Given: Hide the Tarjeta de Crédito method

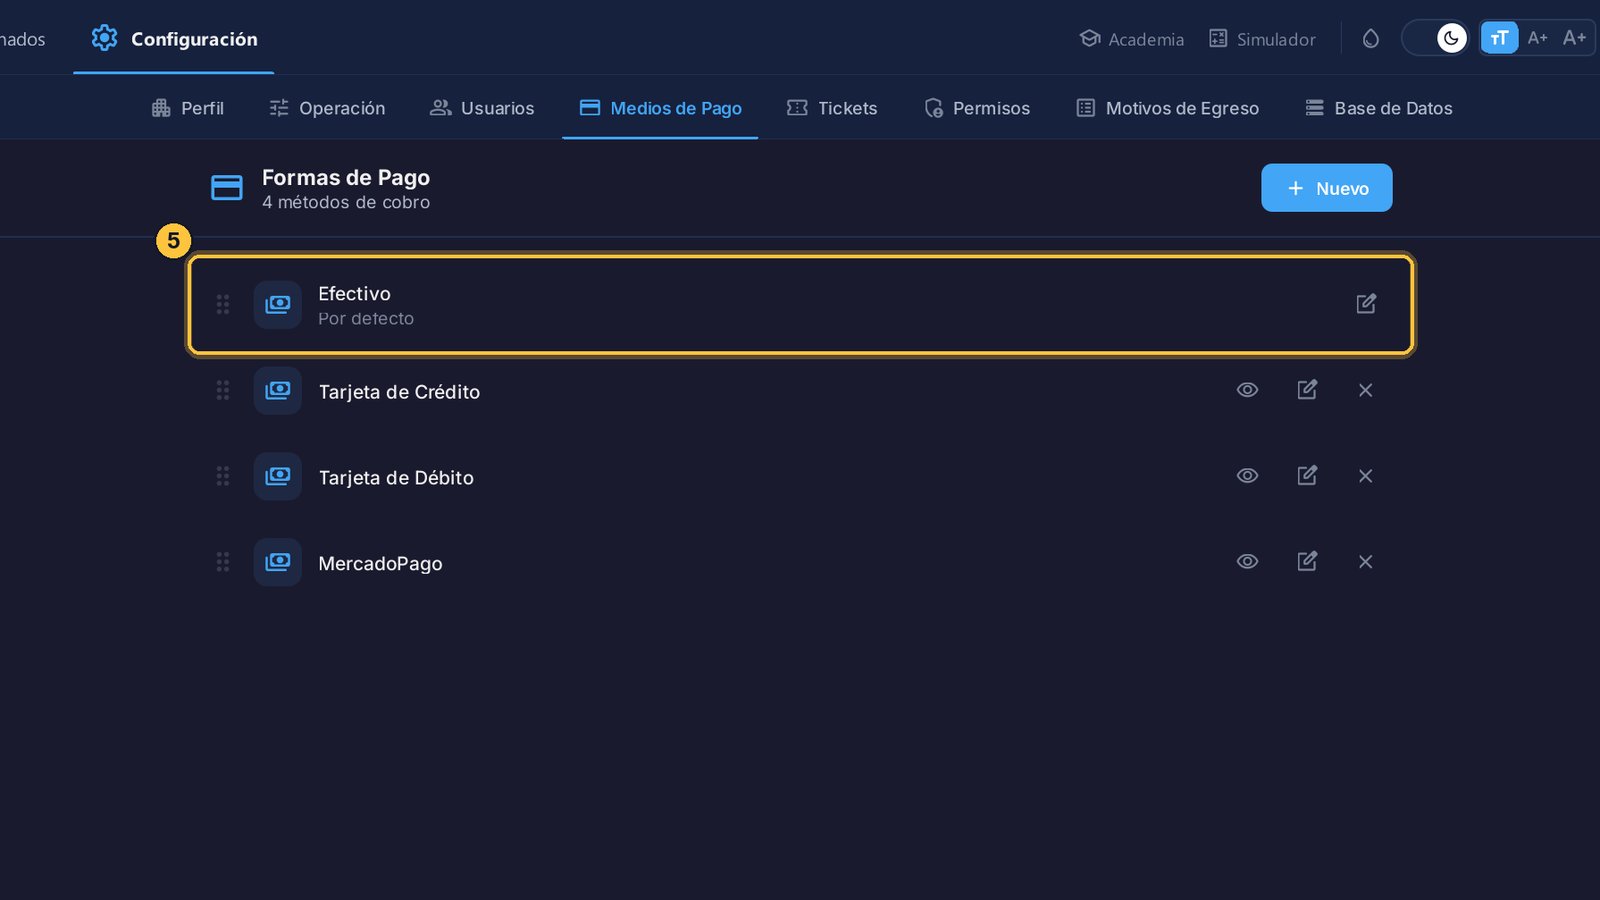Looking at the screenshot, I should tap(1247, 390).
